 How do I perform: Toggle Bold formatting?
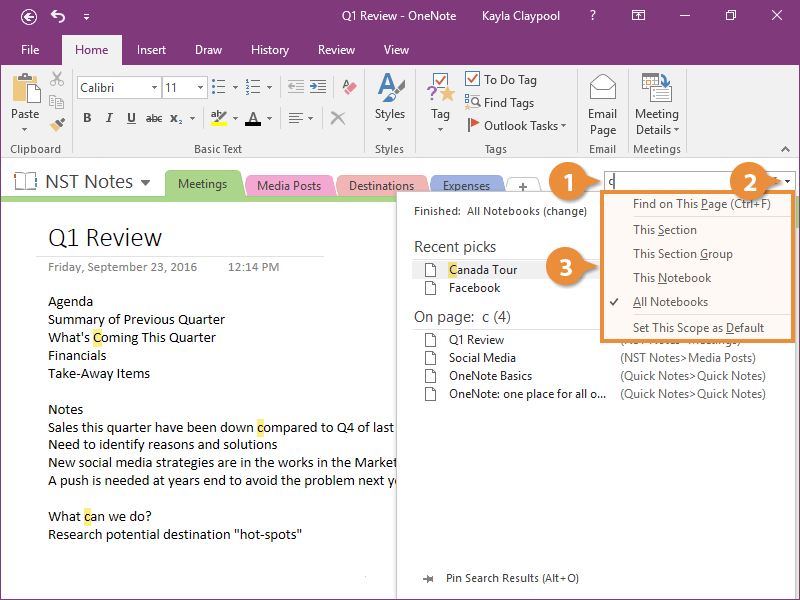coord(87,118)
